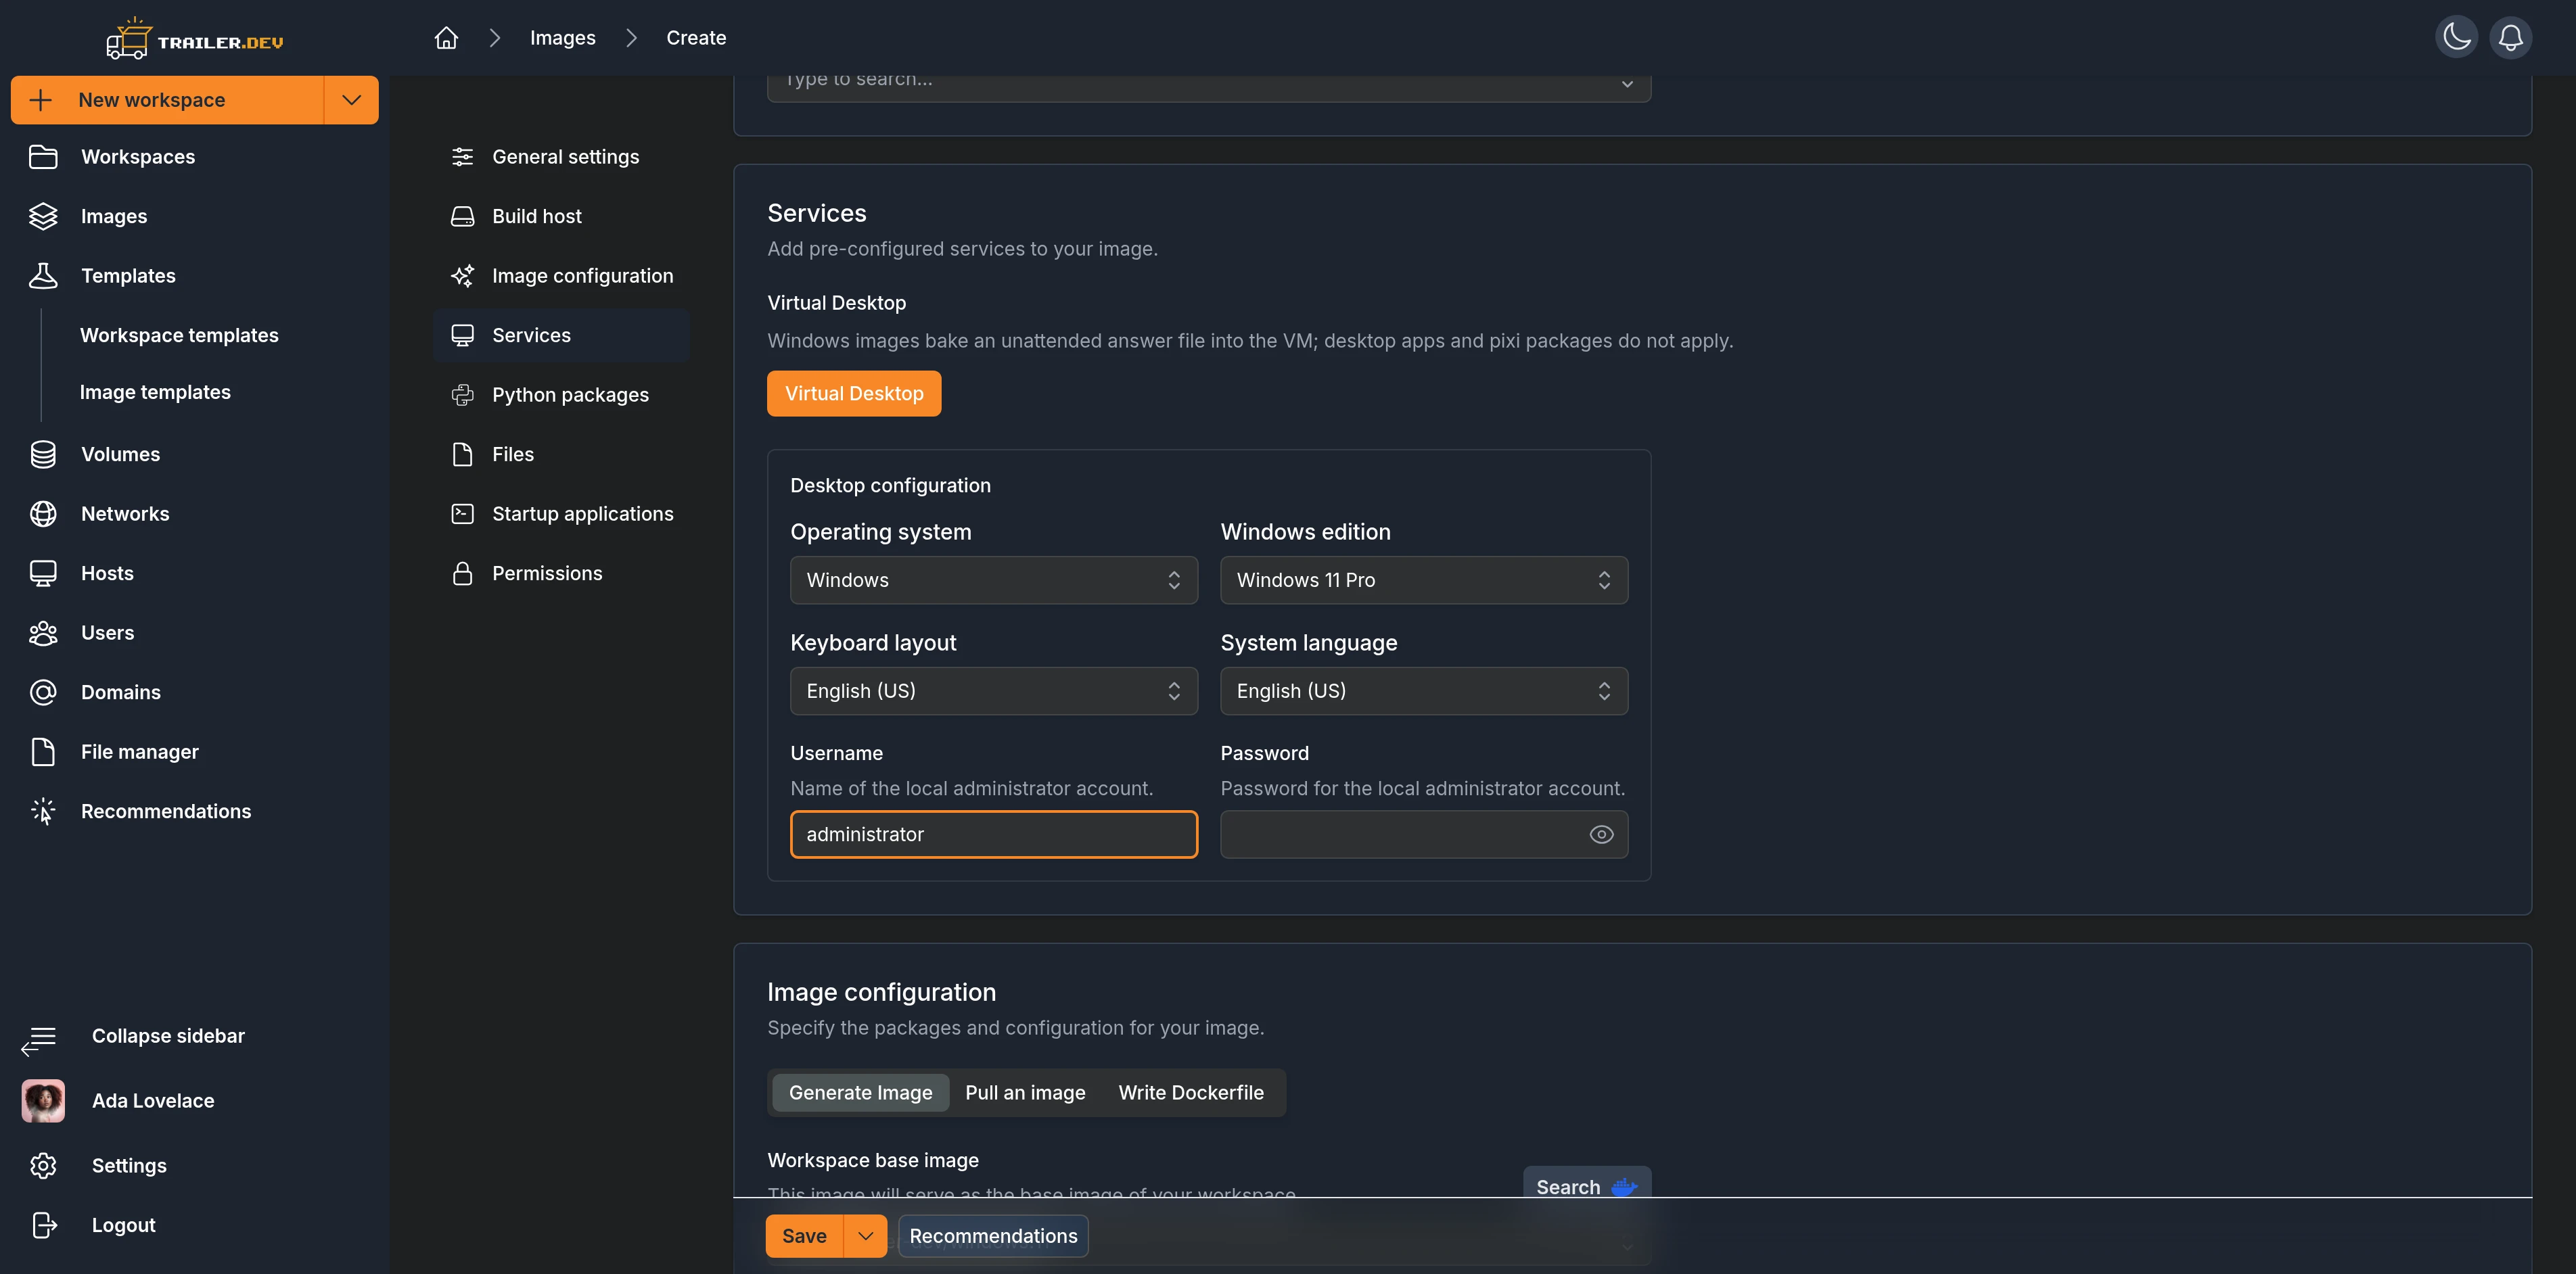Select the Write Dockerfile tab
The width and height of the screenshot is (2576, 1274).
tap(1191, 1093)
